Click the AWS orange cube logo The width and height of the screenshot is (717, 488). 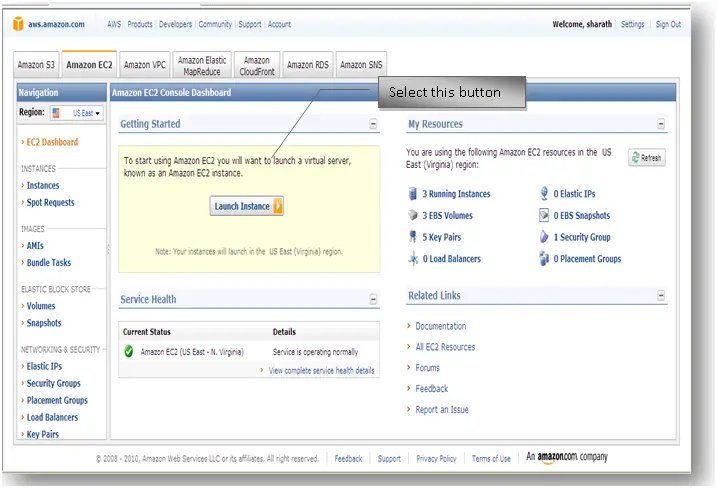click(x=18, y=24)
